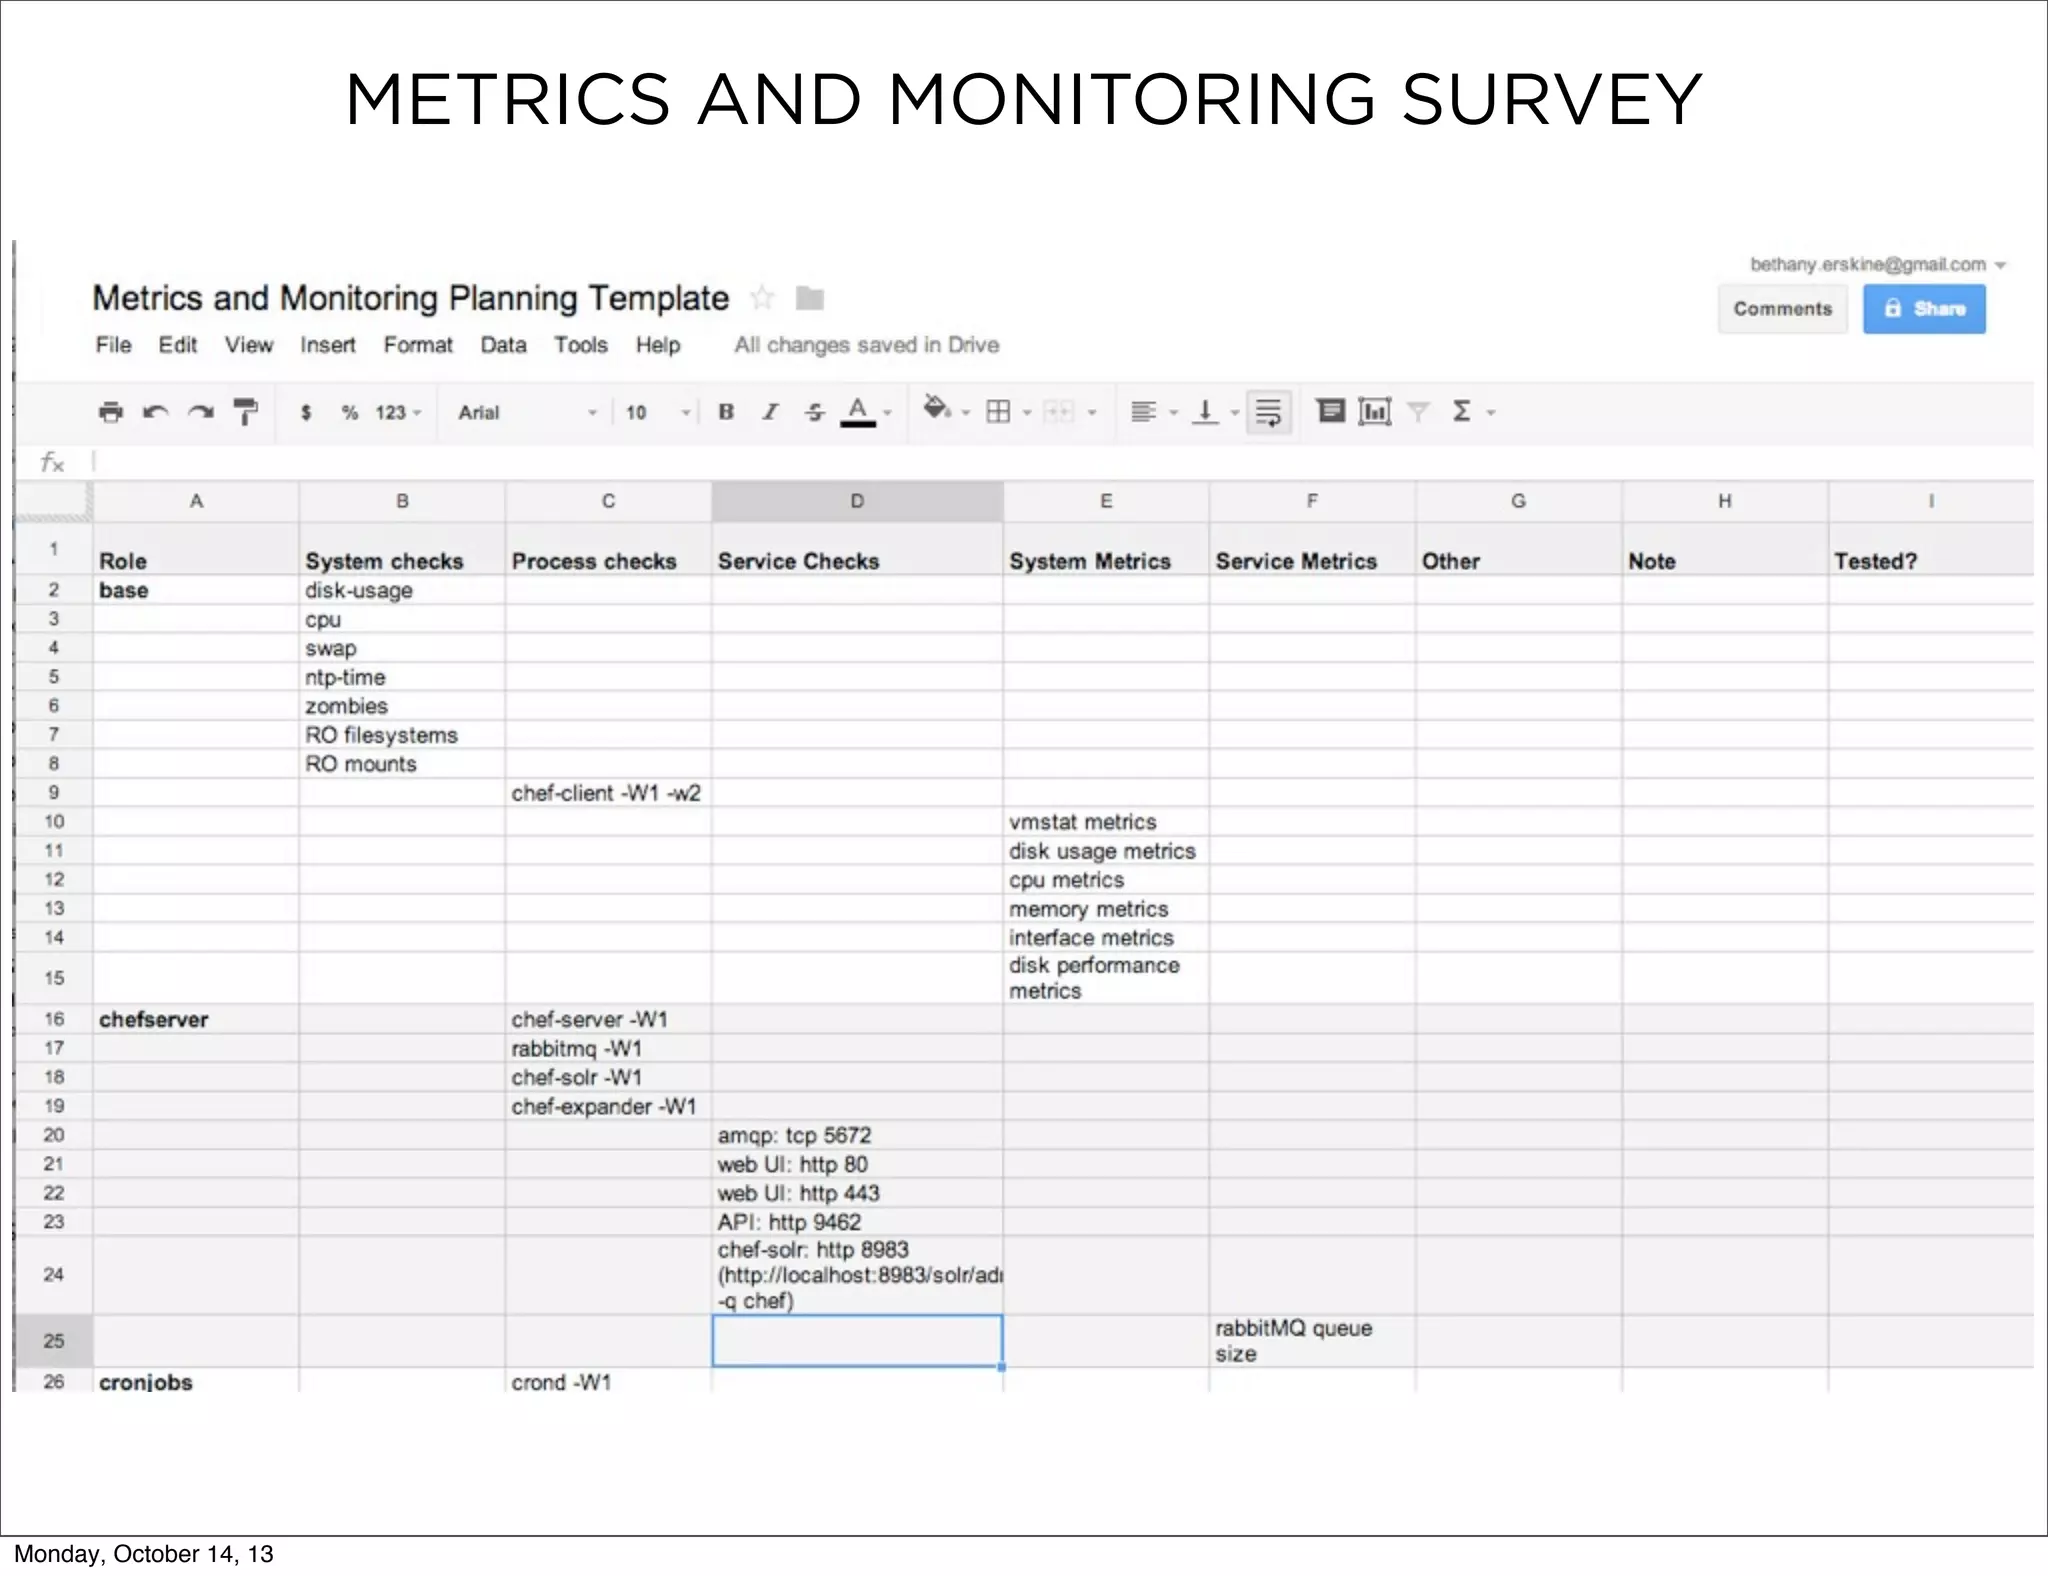This screenshot has height=1576, width=2048.
Task: Redo the last action
Action: 201,412
